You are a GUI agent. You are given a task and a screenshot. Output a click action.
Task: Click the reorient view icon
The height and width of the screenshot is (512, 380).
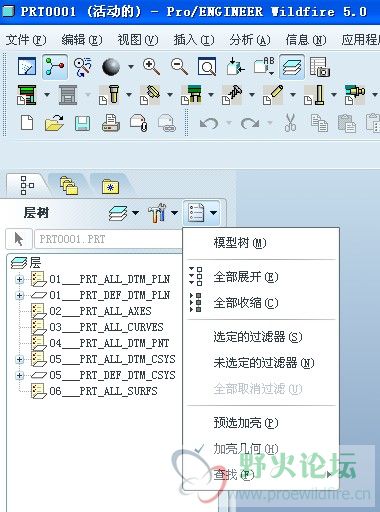pos(235,66)
